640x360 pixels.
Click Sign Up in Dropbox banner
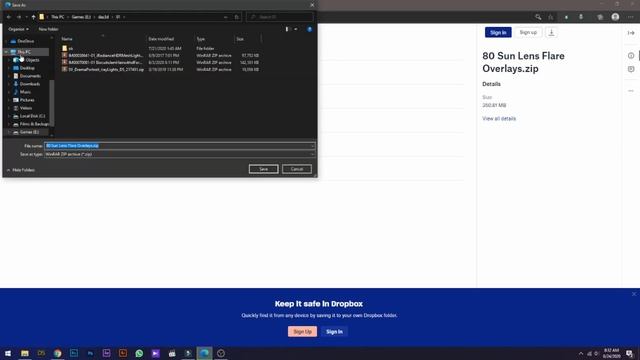tap(302, 331)
